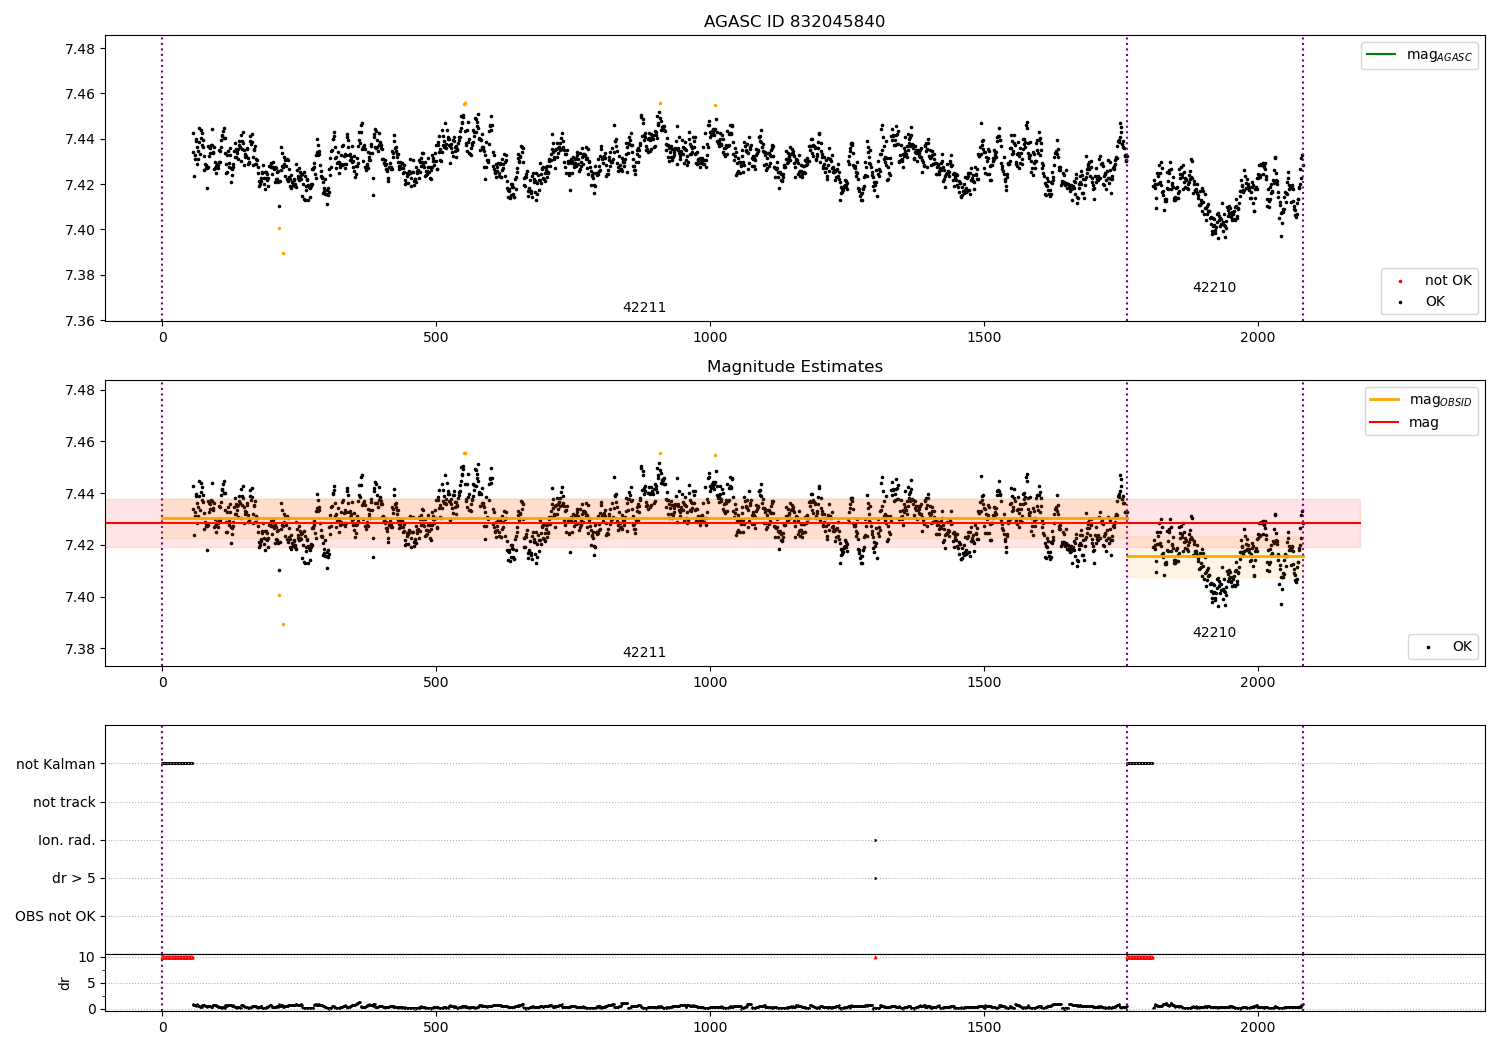The height and width of the screenshot is (1050, 1500).
Task: Click the 7.42 tick label in Magnitude Estimates plot
Action: (x=80, y=545)
